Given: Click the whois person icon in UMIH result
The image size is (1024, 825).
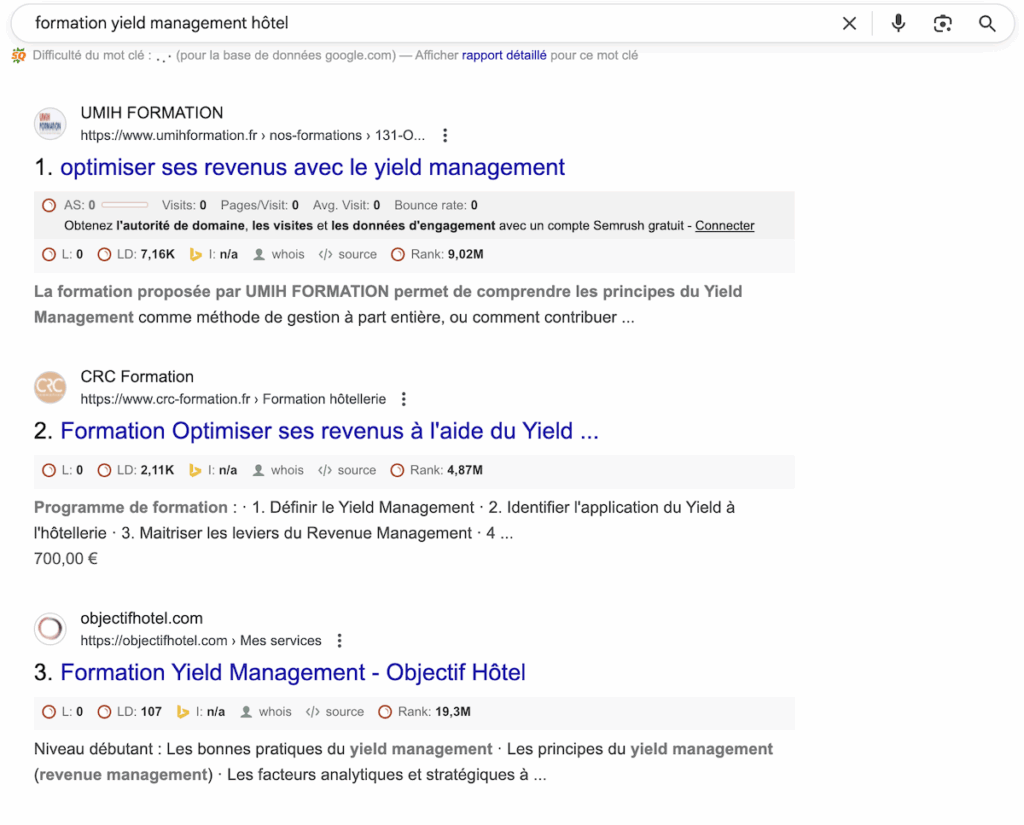Looking at the screenshot, I should (x=259, y=255).
